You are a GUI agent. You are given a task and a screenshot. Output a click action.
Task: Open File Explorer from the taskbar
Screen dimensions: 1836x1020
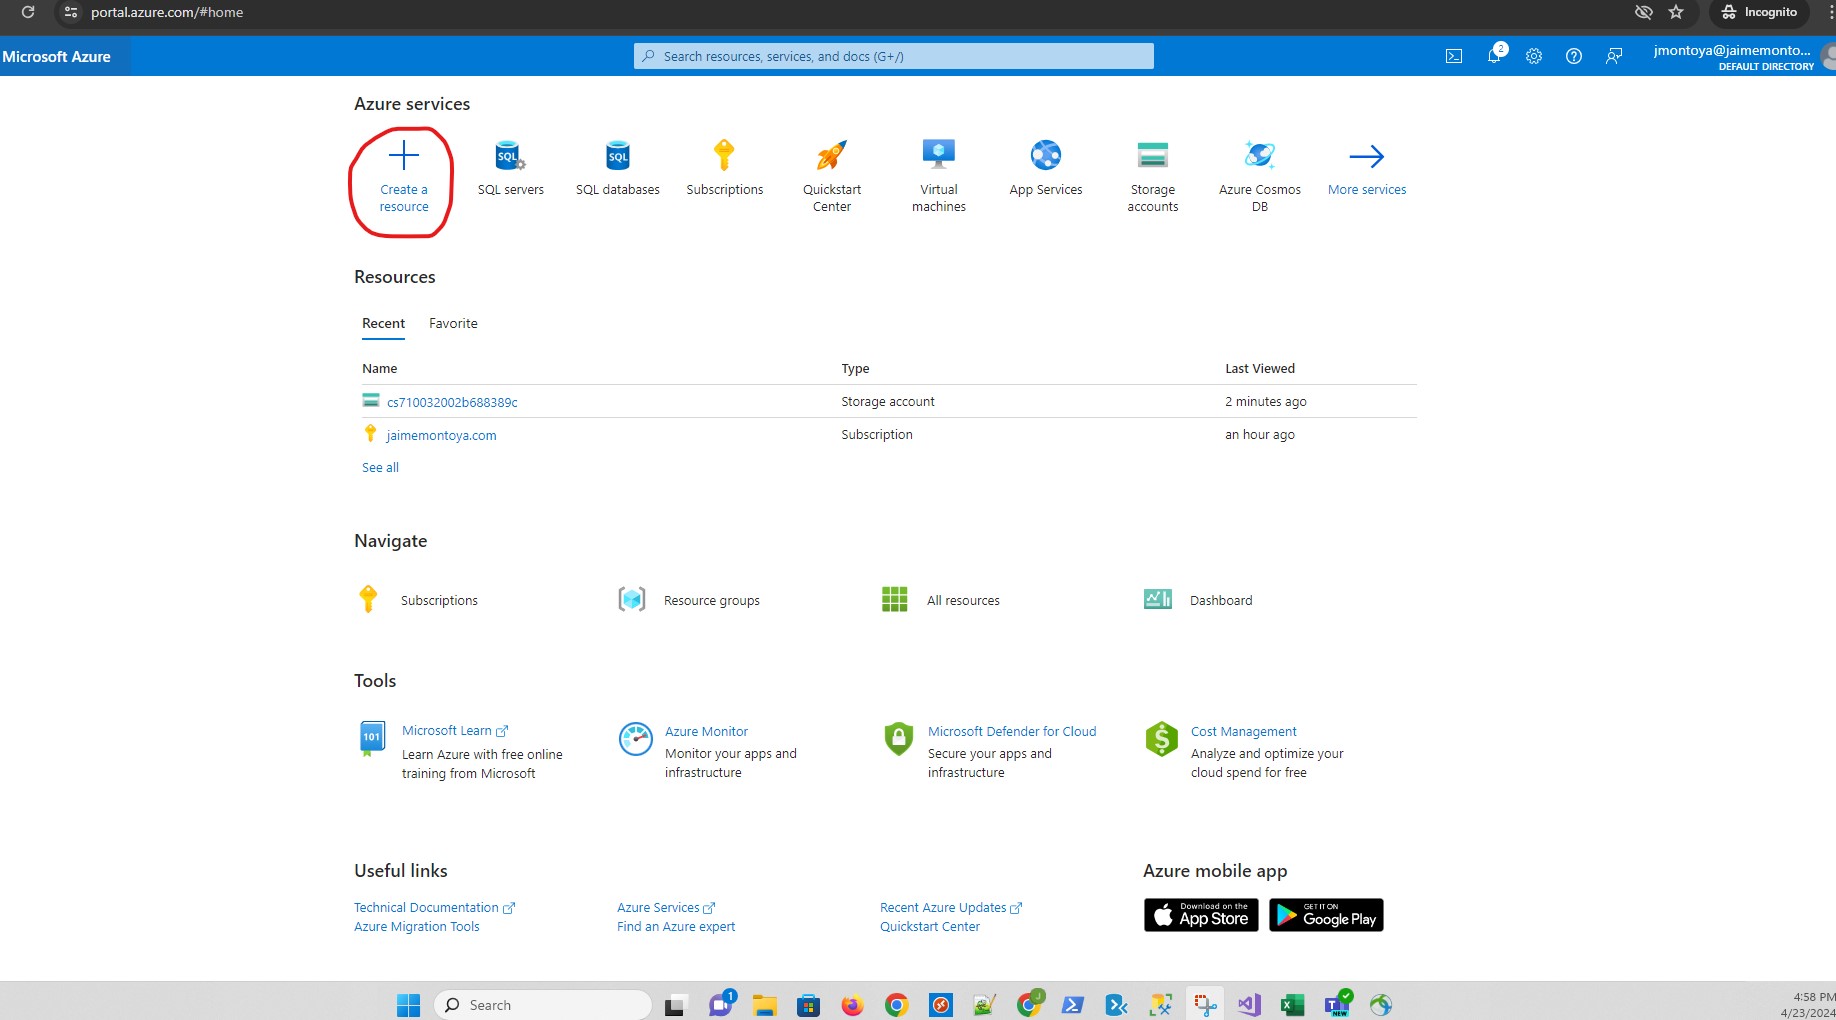(764, 1005)
